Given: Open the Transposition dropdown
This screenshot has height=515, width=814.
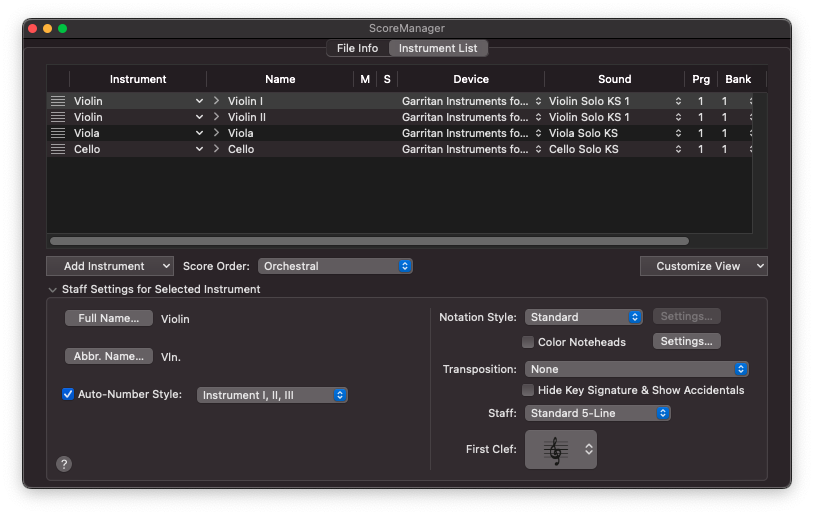Looking at the screenshot, I should pyautogui.click(x=636, y=369).
